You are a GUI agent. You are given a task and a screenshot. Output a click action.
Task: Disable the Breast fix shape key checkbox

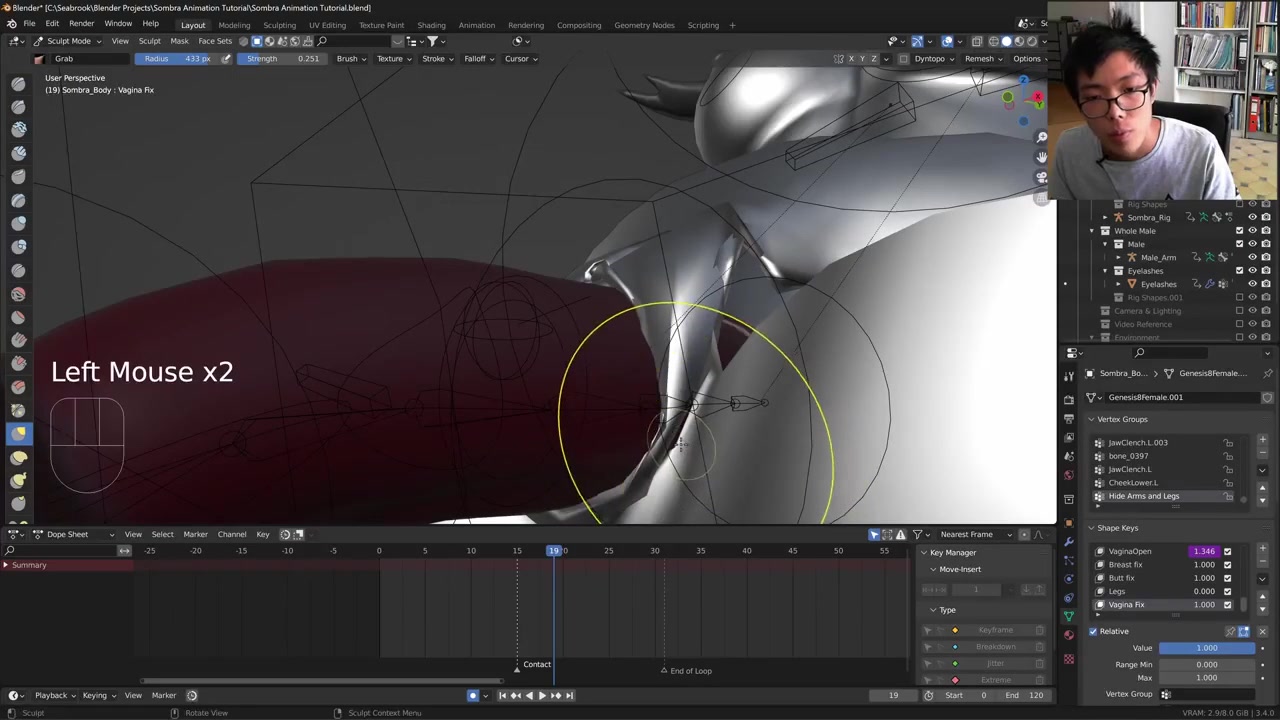pos(1227,565)
